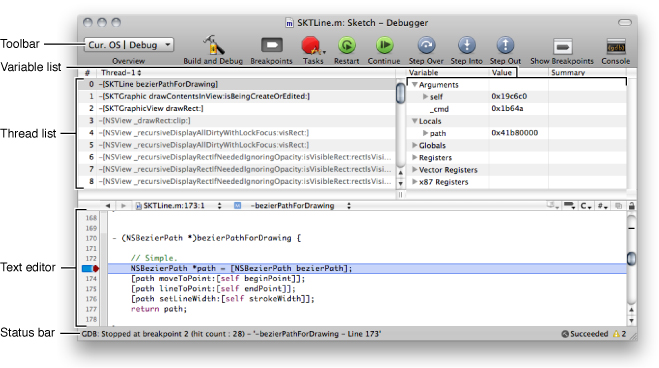659x368 pixels.
Task: Select the _cmd variable row
Action: (517, 109)
